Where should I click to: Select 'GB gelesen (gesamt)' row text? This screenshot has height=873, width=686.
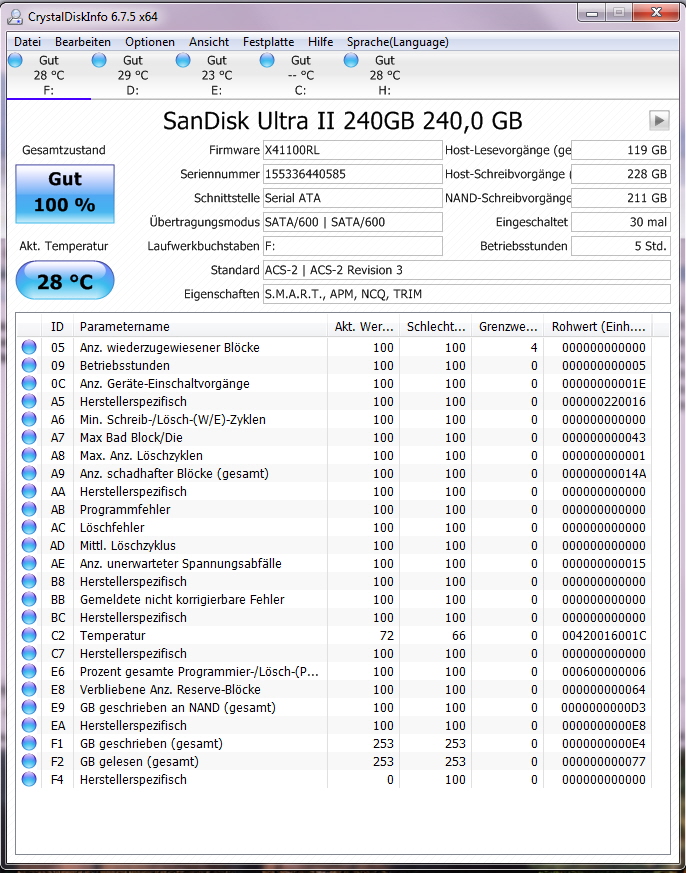(139, 761)
